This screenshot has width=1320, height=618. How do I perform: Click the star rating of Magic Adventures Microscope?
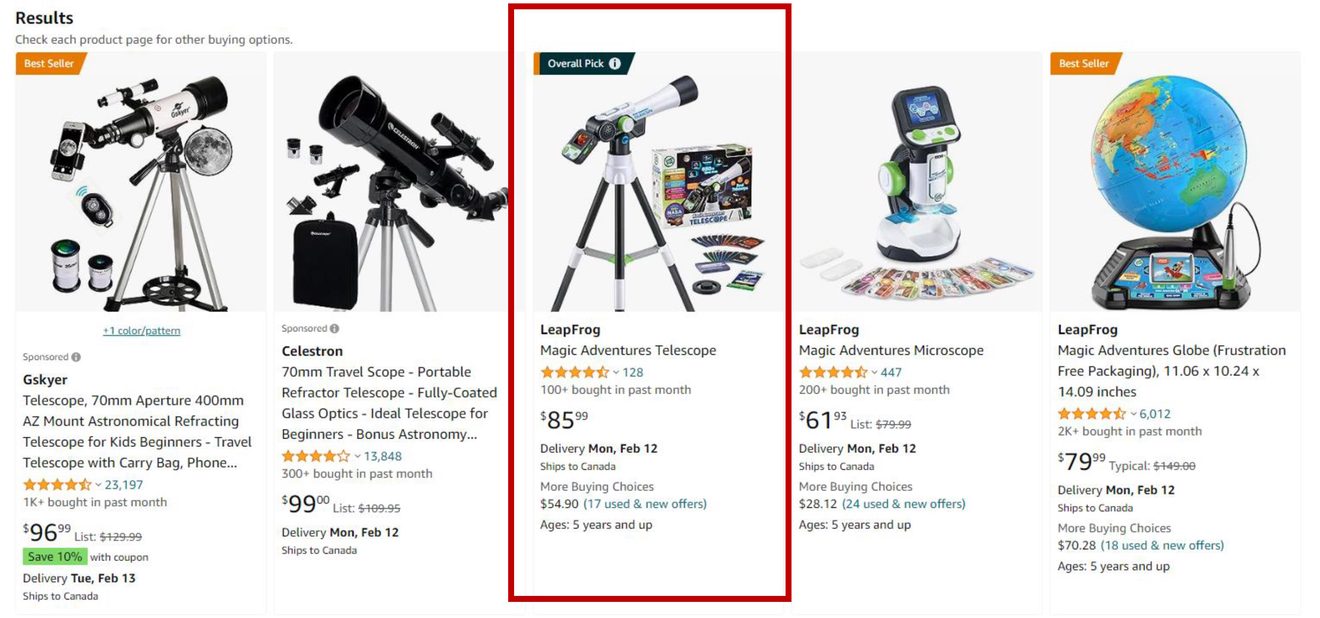click(833, 372)
